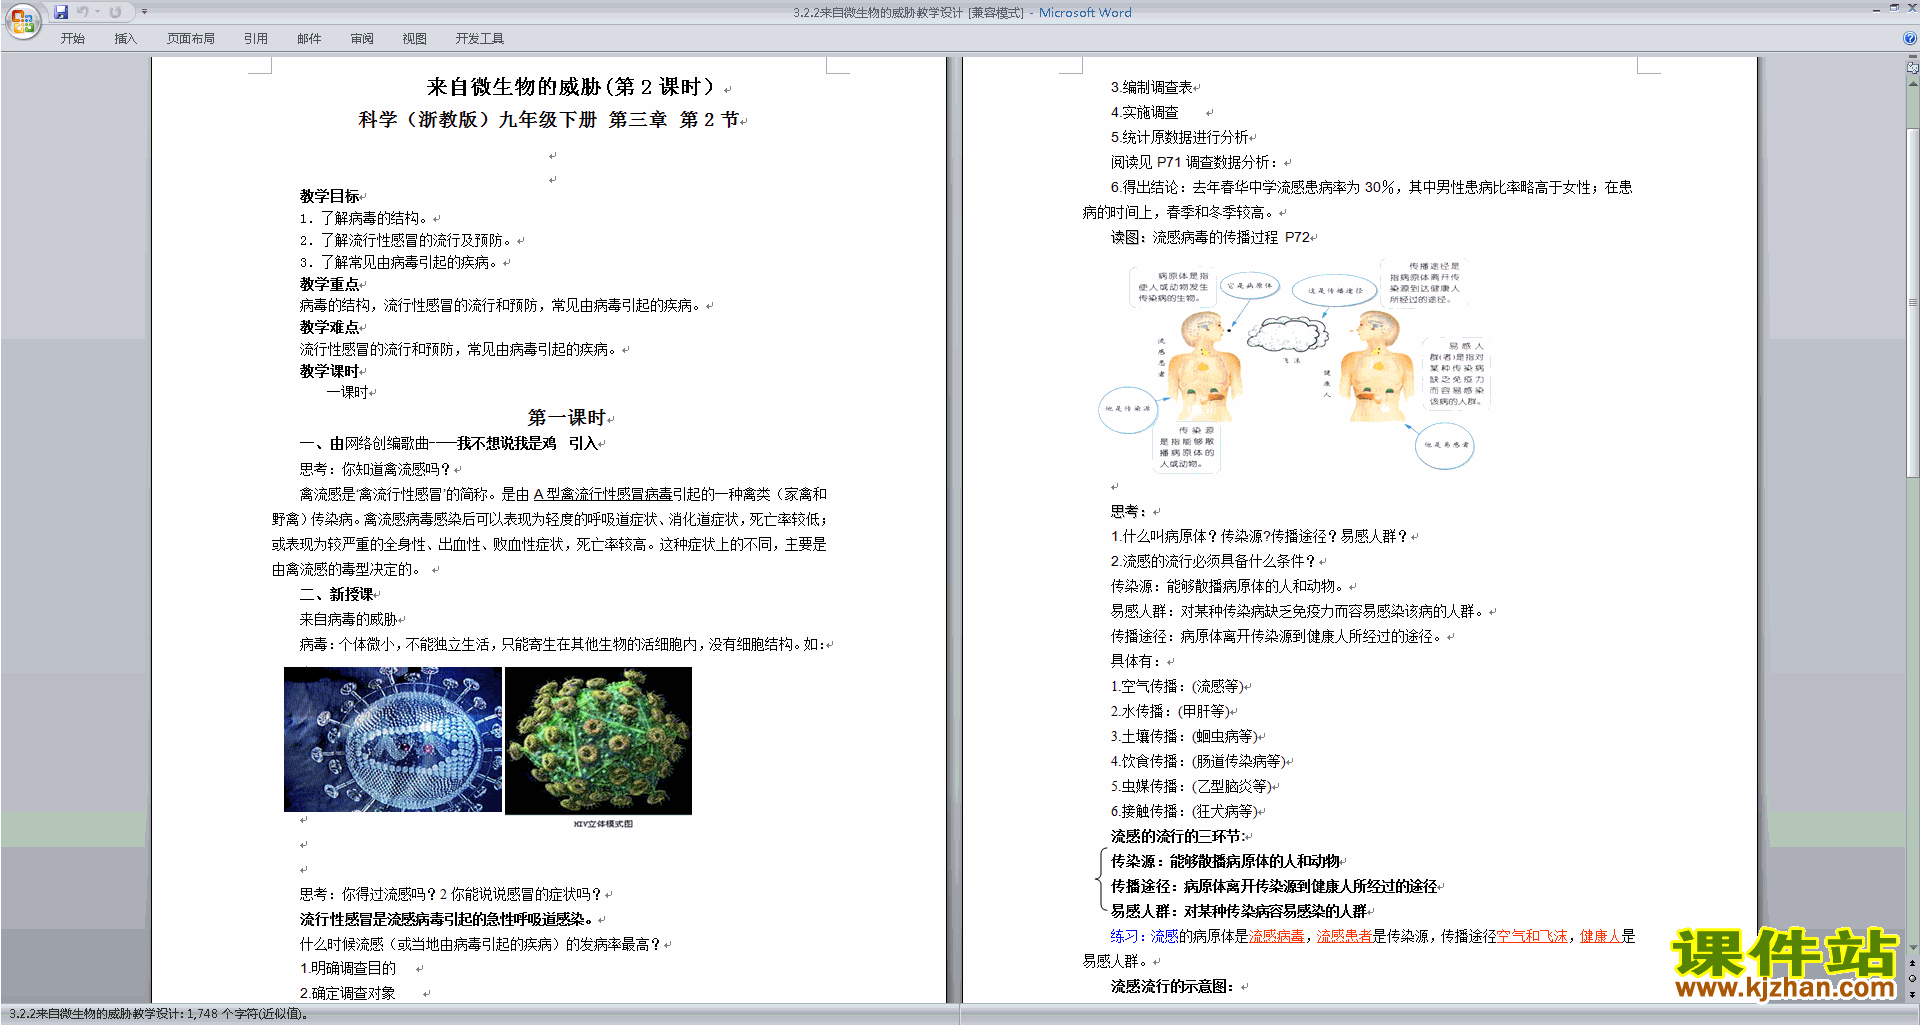Click the Save icon in Quick Access Toolbar
This screenshot has width=1920, height=1025.
(61, 12)
